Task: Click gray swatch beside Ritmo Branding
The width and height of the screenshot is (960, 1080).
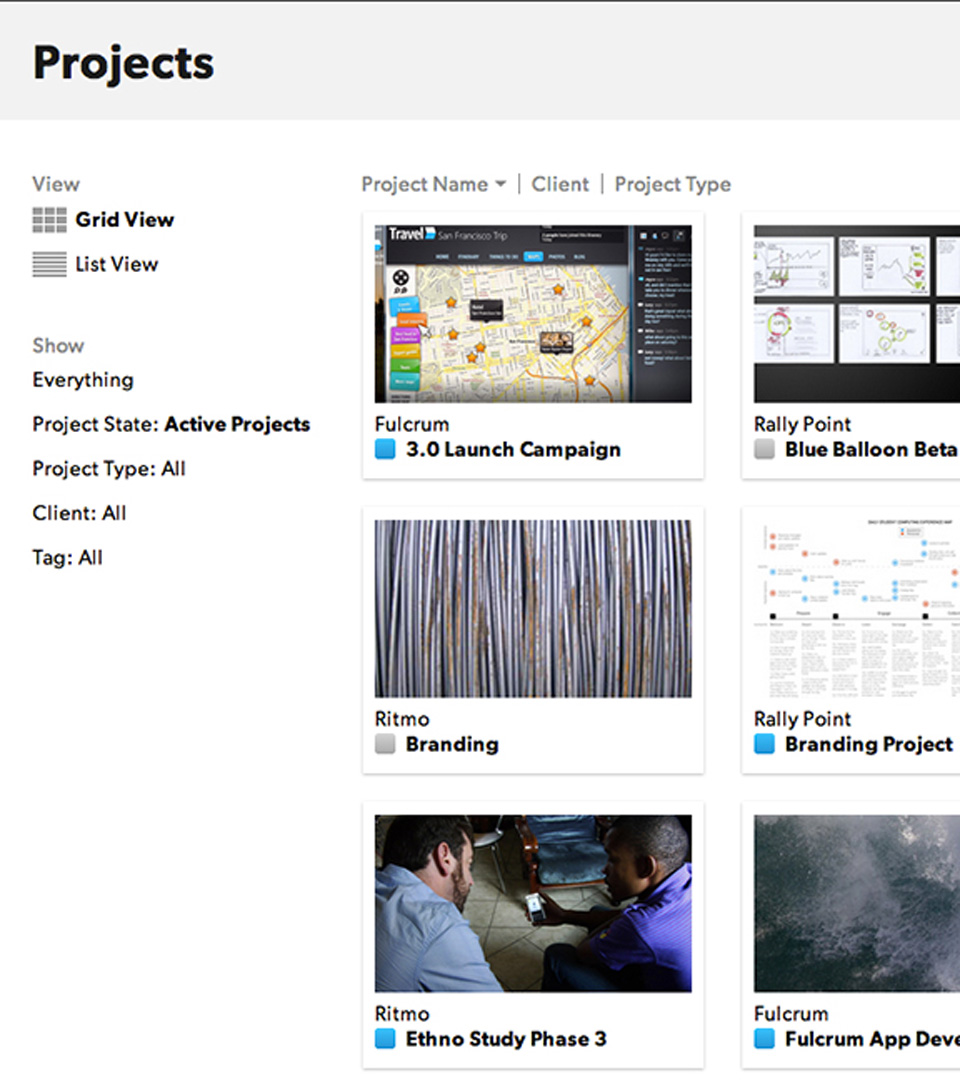Action: click(x=385, y=744)
